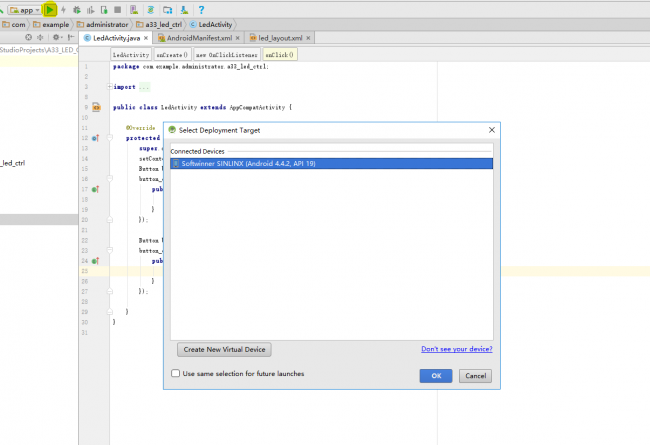Click scroll-from-source target icon in project panel
The image size is (650, 445).
click(28, 37)
